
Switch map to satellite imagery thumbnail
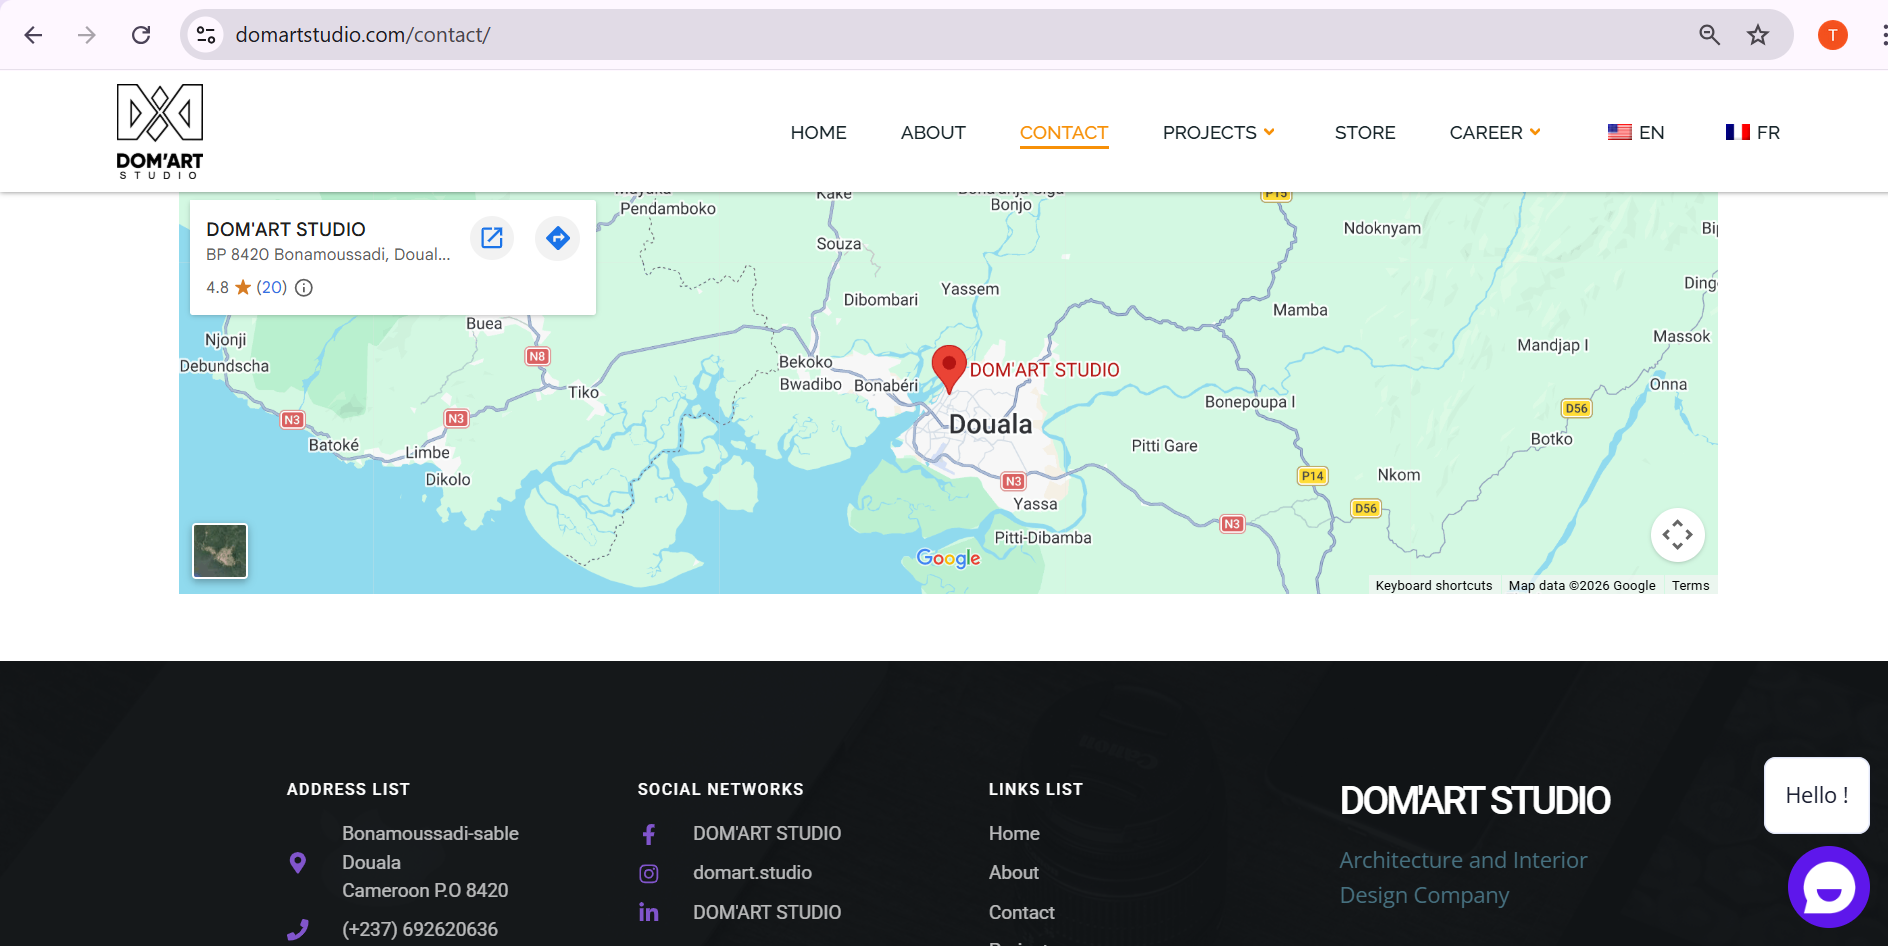pos(220,551)
